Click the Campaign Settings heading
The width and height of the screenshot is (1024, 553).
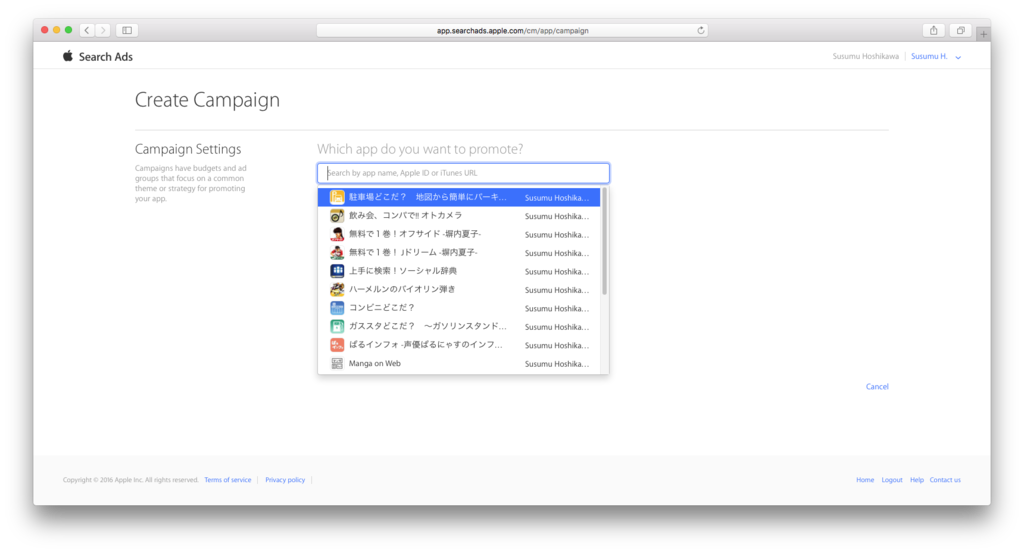coord(188,150)
